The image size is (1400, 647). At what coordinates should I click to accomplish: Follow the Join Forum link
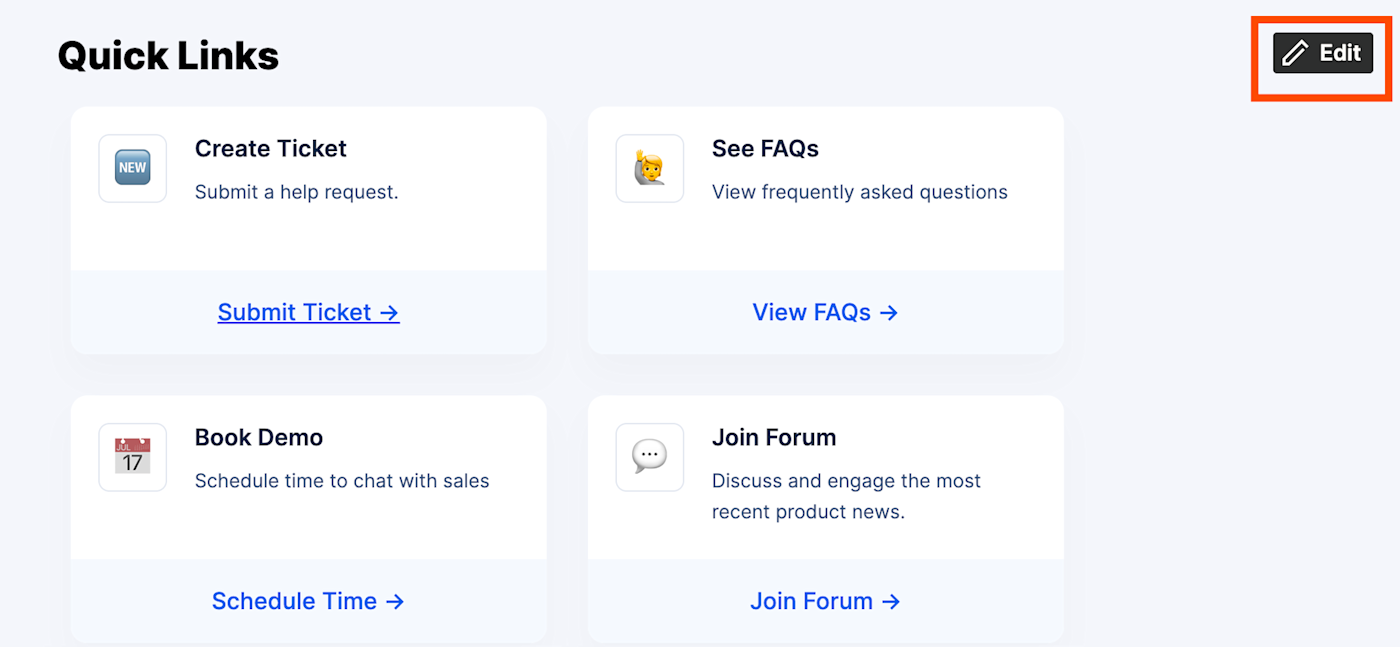[825, 601]
